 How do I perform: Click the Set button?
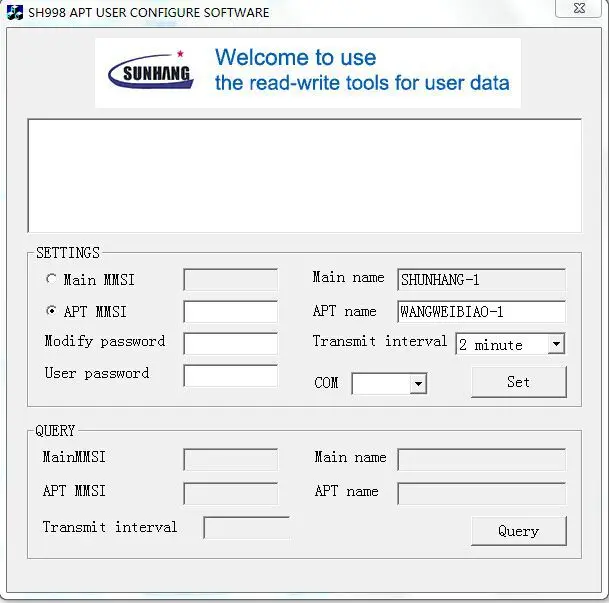[519, 382]
